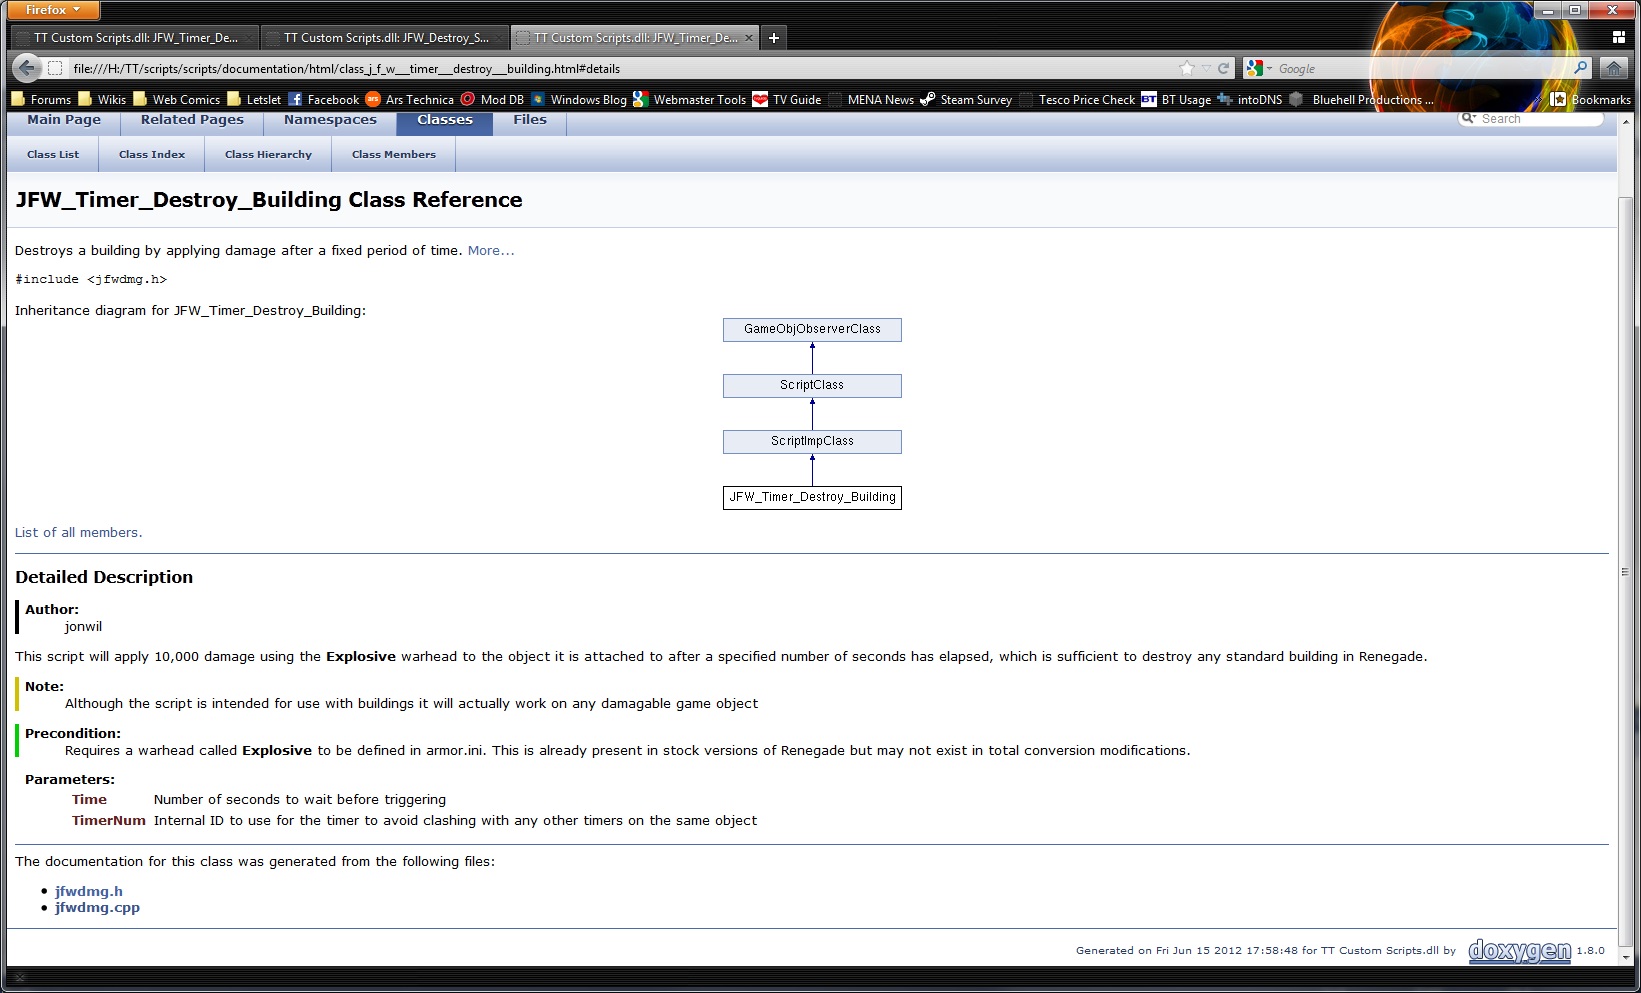Bookmark this page with the star icon
1641x993 pixels.
point(1186,69)
